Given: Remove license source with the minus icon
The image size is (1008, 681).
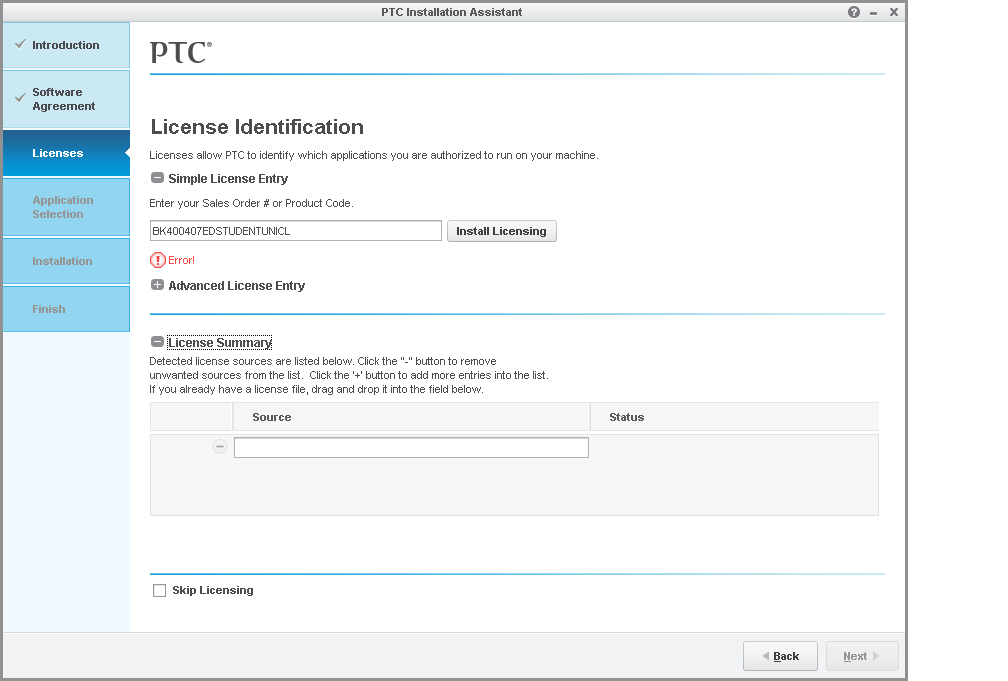Looking at the screenshot, I should click(220, 446).
